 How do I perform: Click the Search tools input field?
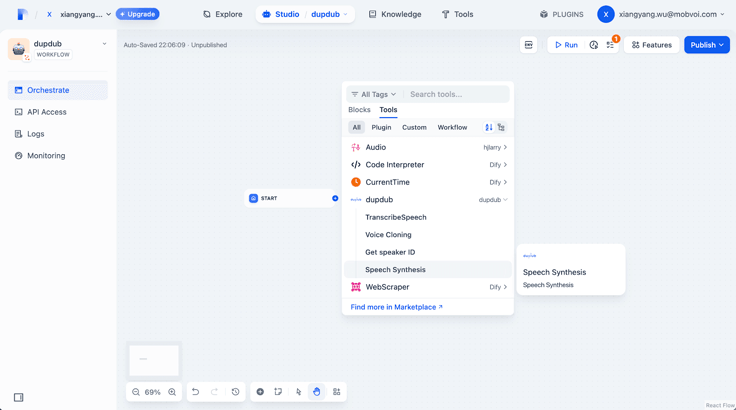tap(456, 94)
